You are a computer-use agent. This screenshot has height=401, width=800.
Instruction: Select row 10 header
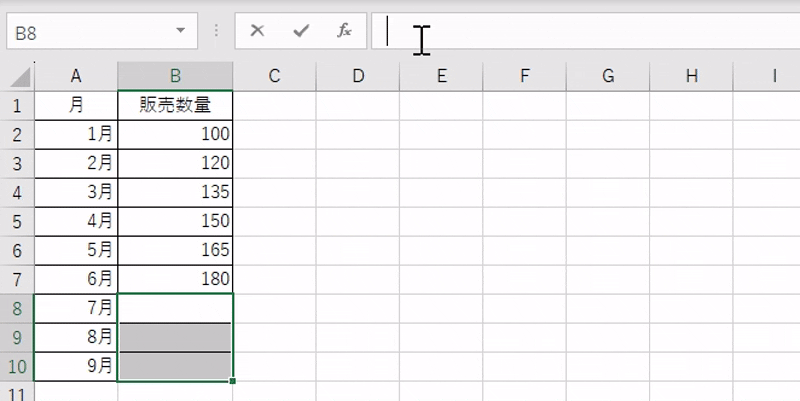(17, 367)
